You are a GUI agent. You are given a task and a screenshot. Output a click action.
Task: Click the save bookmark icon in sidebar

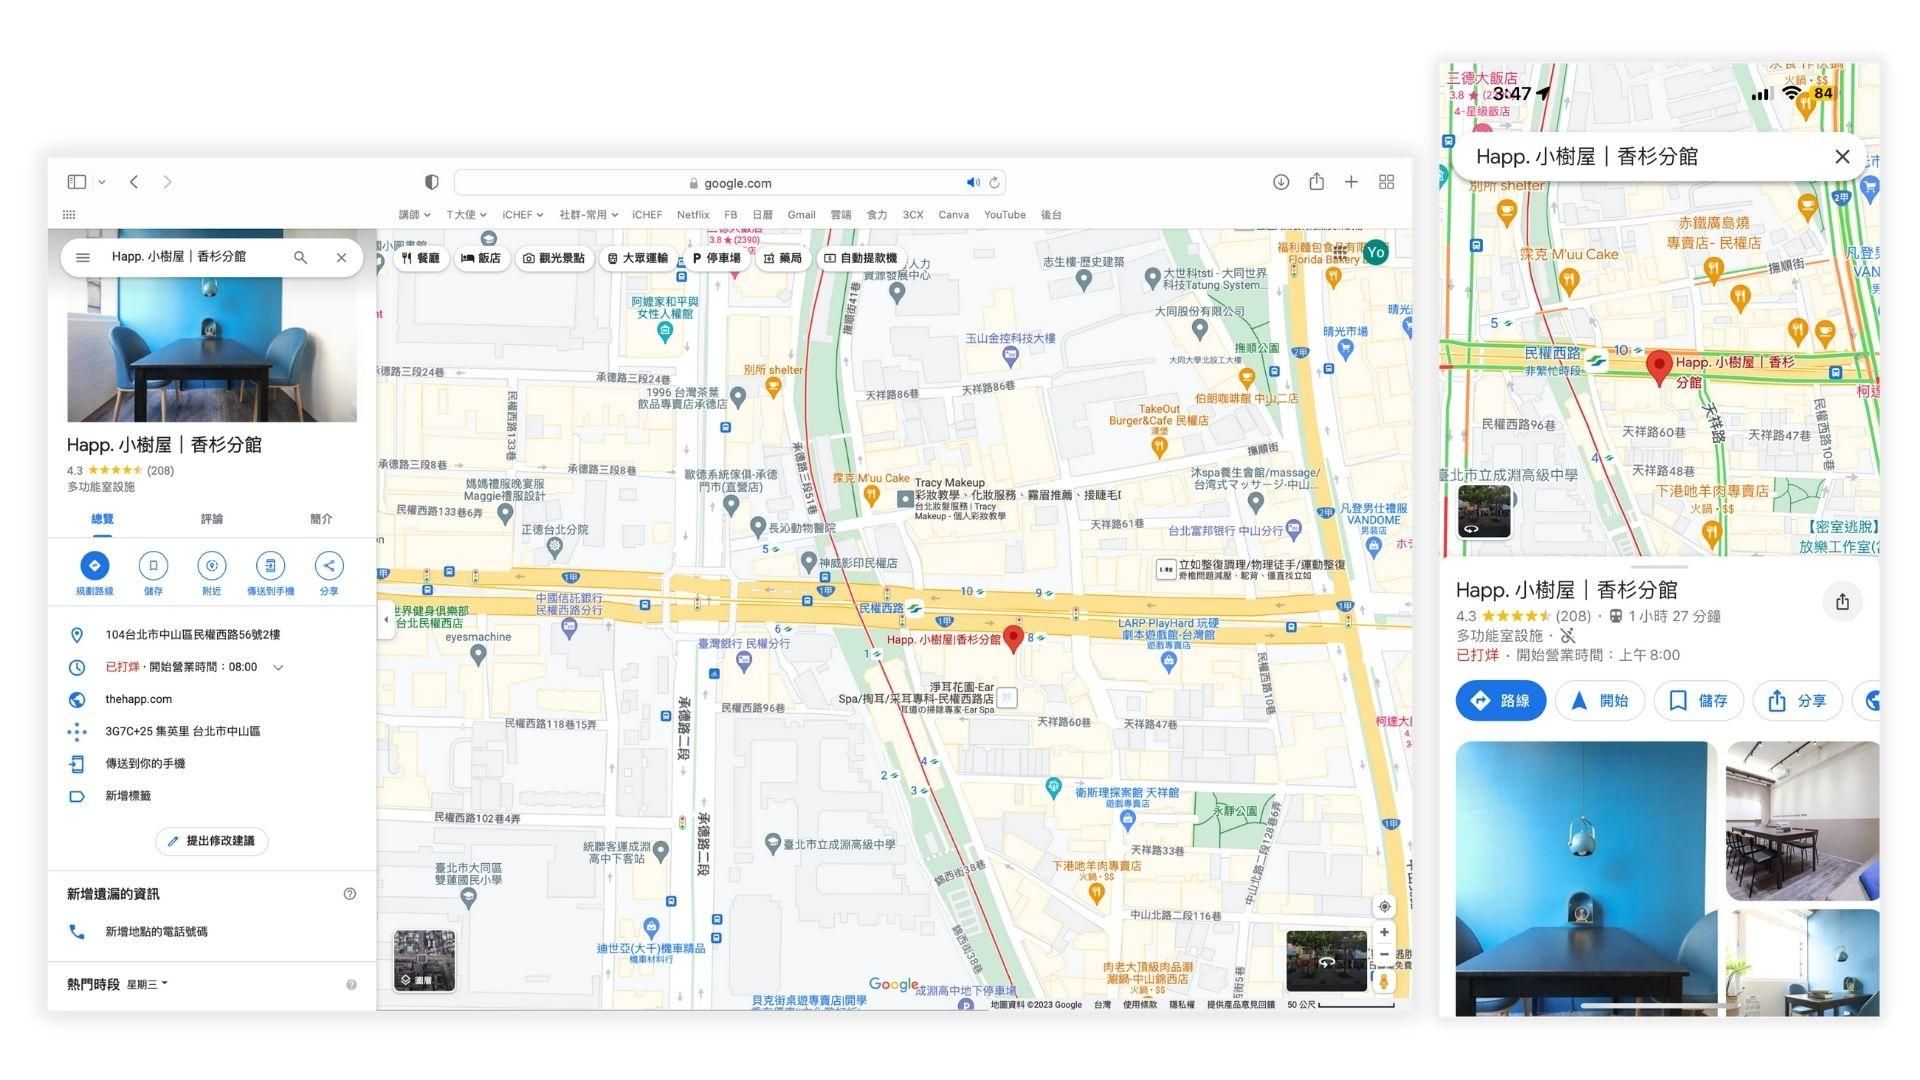point(153,565)
